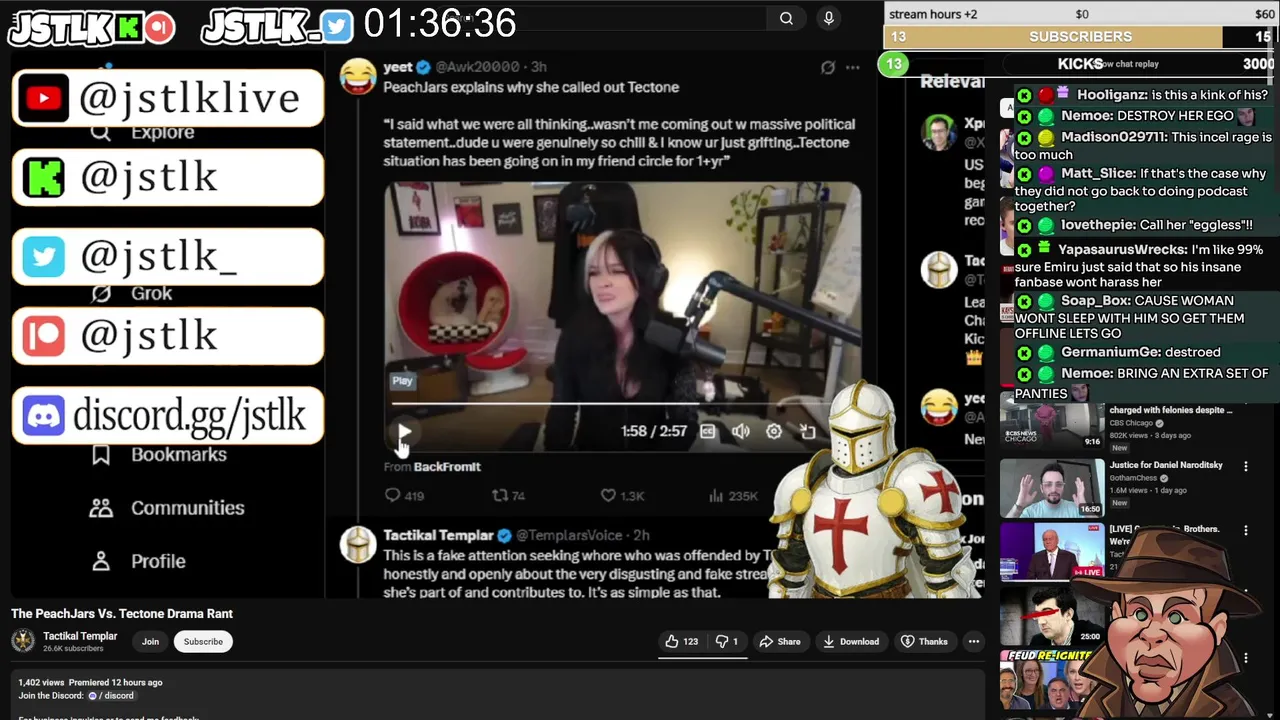Open menu for Justice for Daniel Naroditsky video

(1246, 466)
